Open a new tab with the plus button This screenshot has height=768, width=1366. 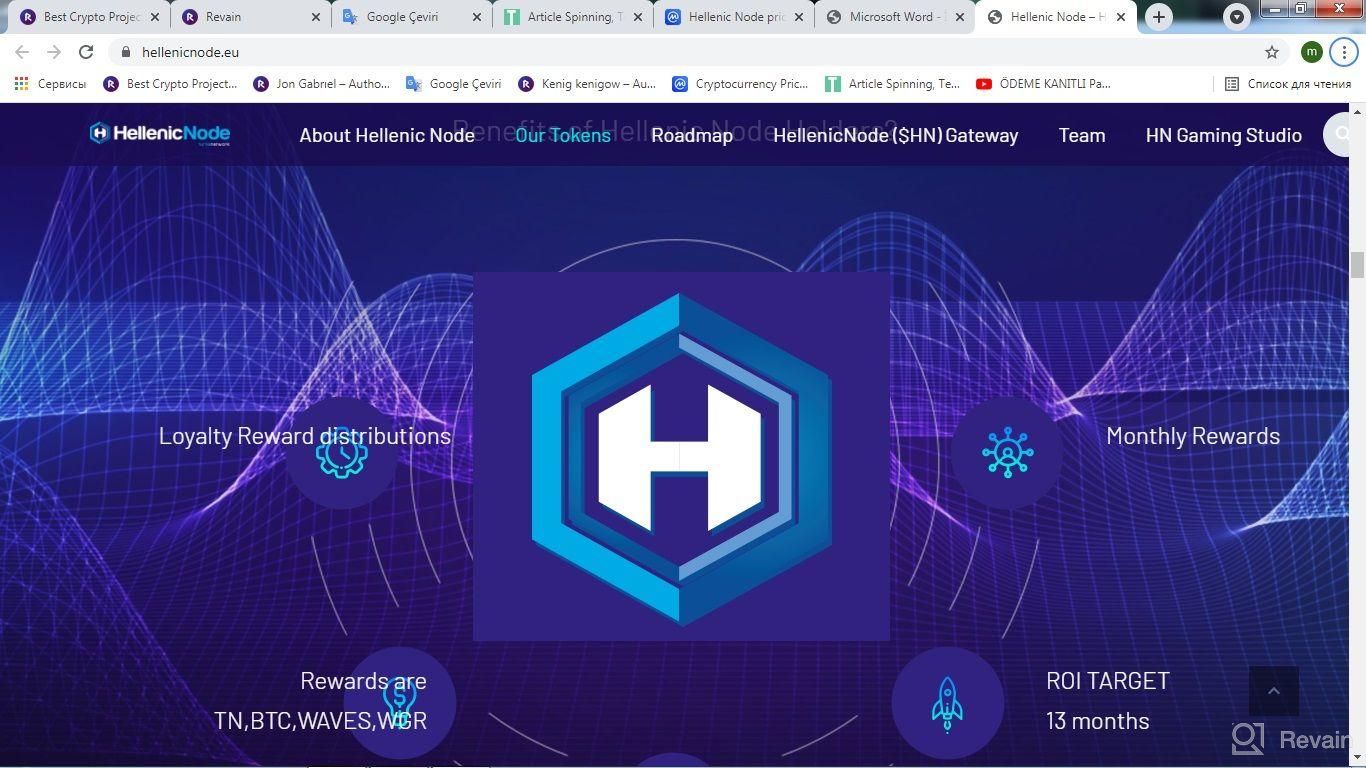click(x=1159, y=17)
